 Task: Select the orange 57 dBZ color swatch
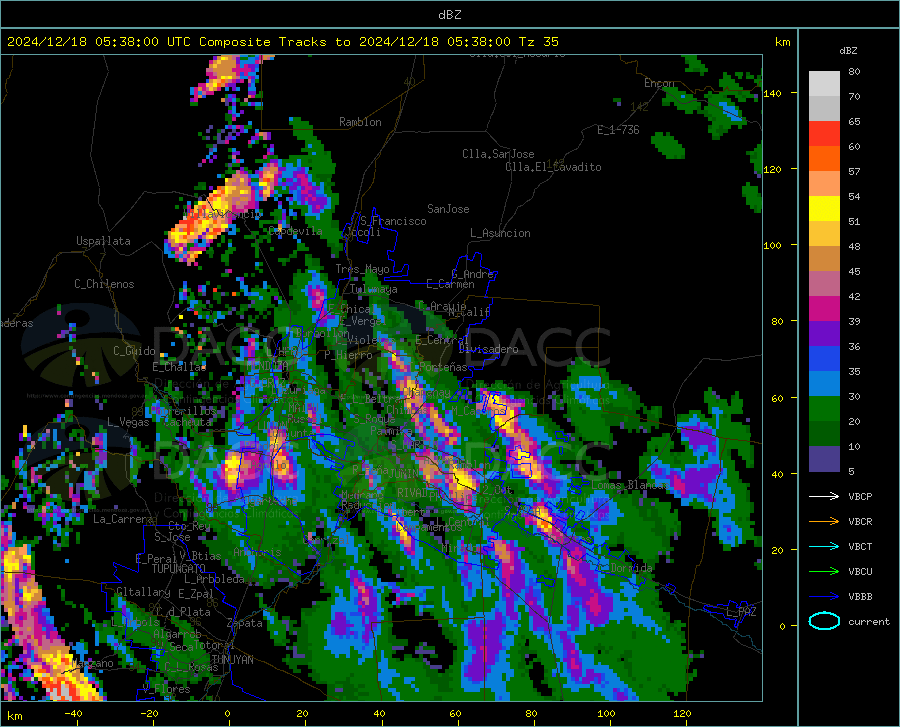(x=824, y=159)
